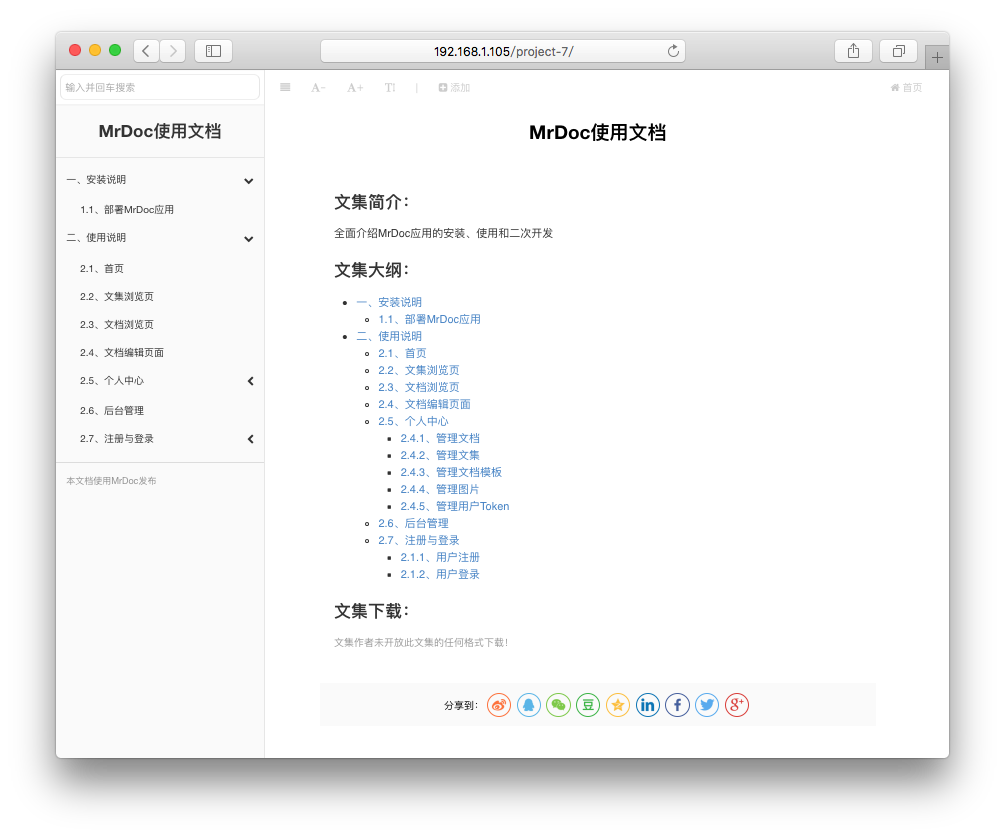
Task: Collapse the 一、安装说明 section chevron
Action: 249,181
